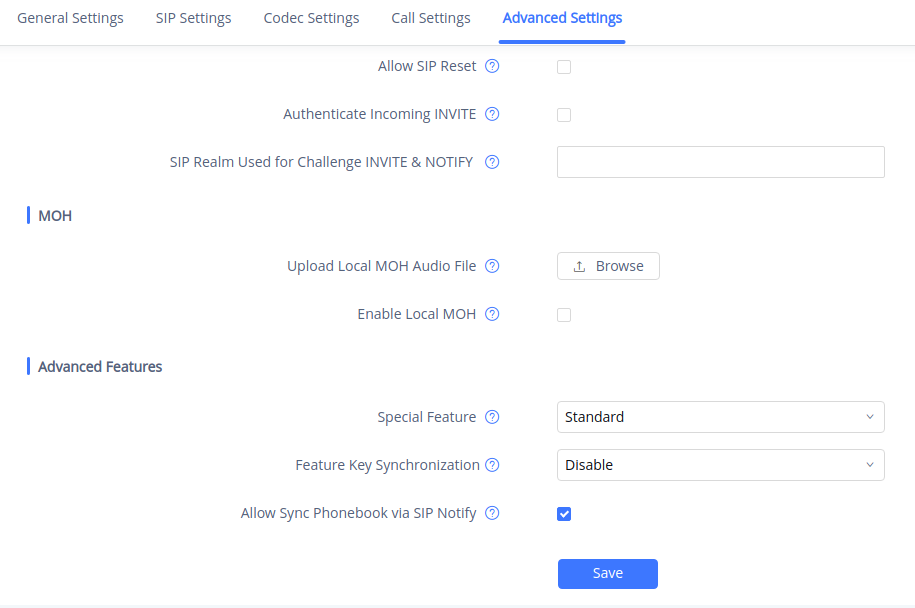Click help icon for Authenticate Incoming INVITE
915x608 pixels.
pos(492,115)
